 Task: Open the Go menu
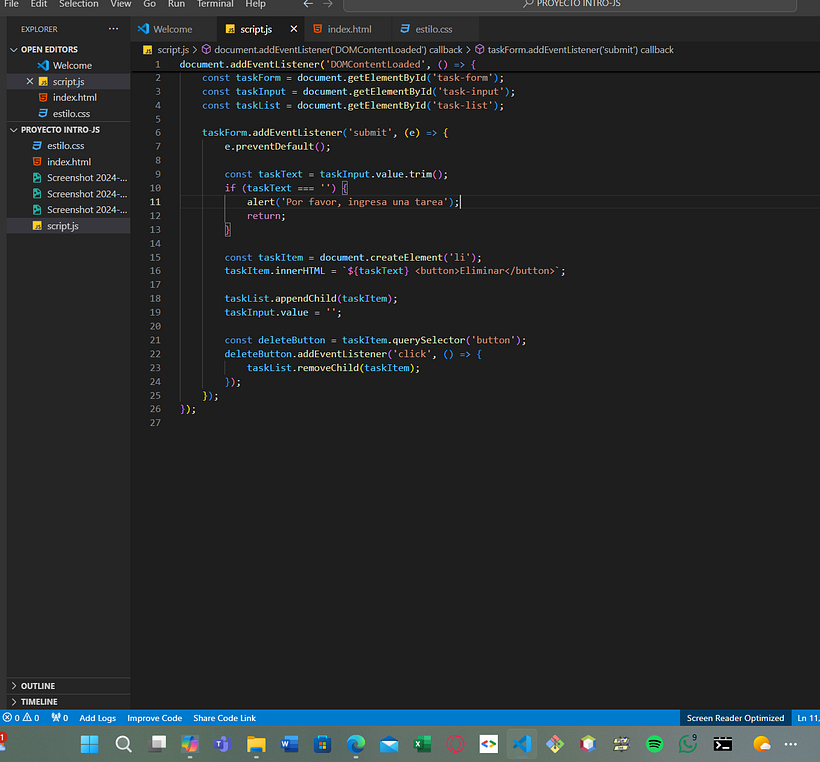[150, 4]
